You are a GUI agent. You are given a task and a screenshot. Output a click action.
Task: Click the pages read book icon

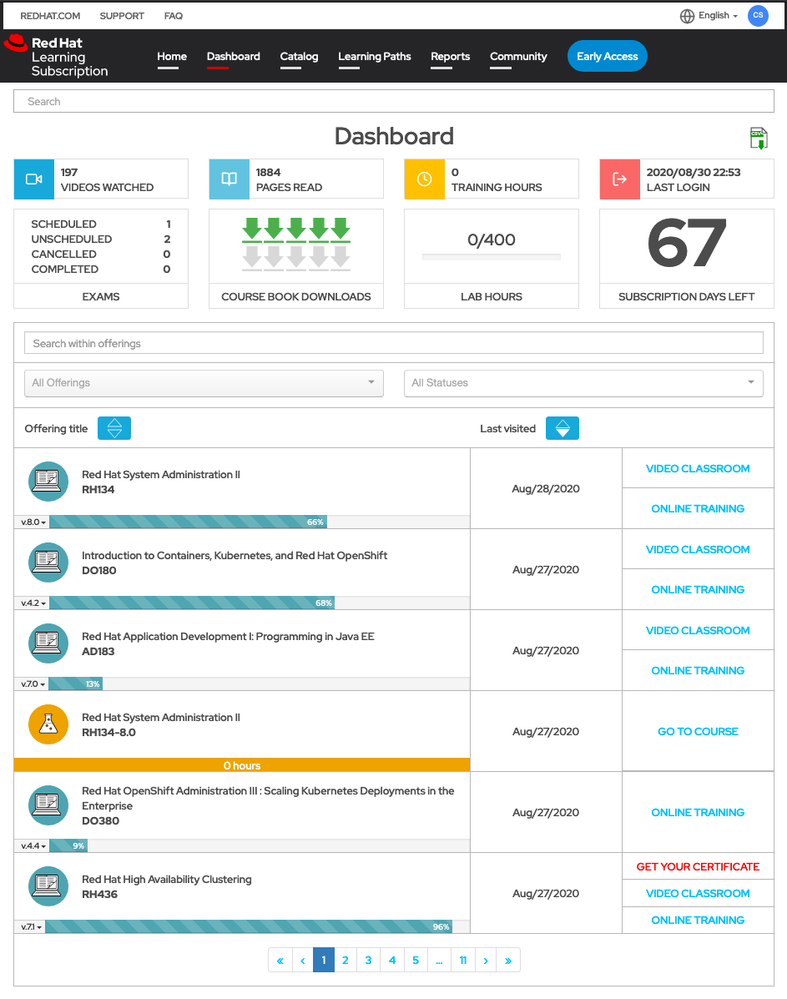tap(229, 179)
